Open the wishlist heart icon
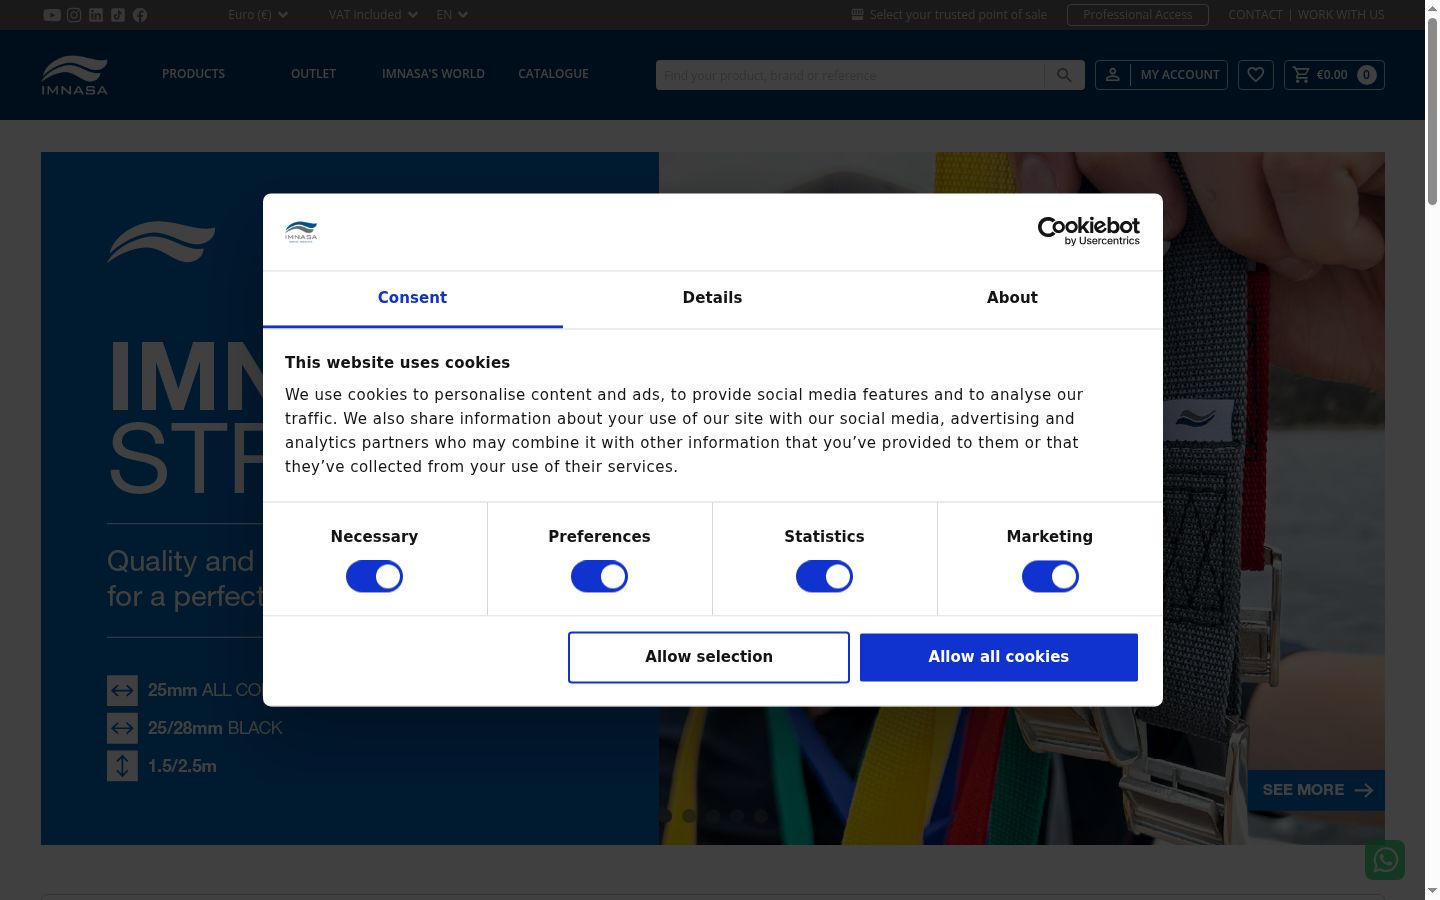Screen dimensions: 1440x900 pyautogui.click(x=1256, y=75)
